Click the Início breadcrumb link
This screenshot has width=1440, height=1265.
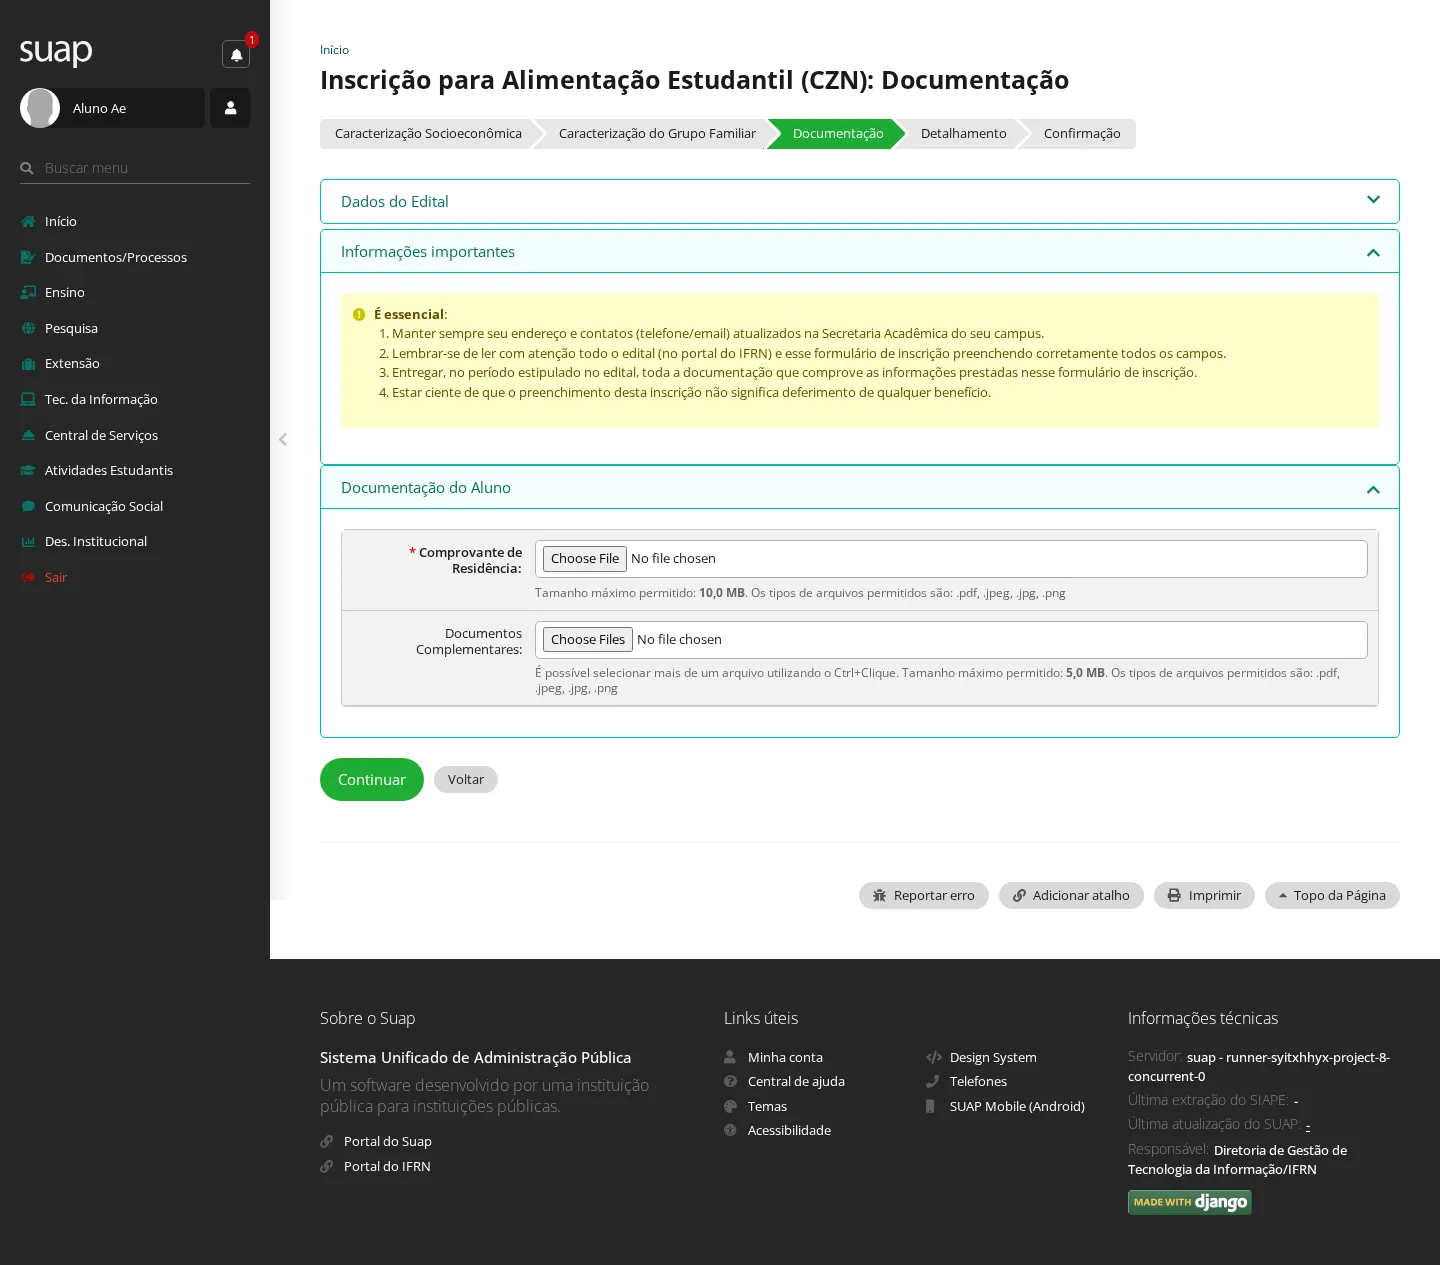coord(334,50)
